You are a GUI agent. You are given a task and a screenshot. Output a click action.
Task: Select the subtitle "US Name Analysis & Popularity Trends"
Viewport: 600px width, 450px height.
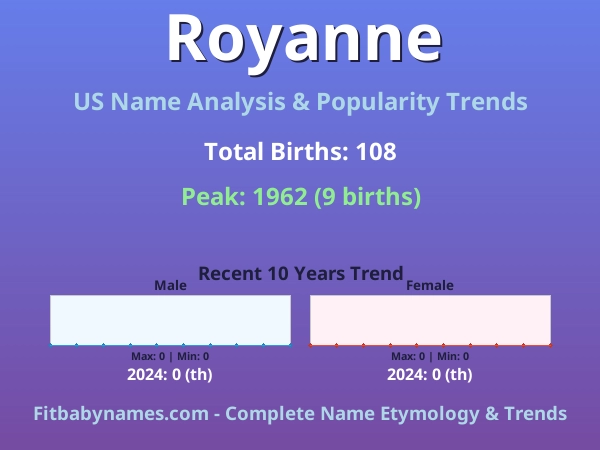[x=300, y=102]
